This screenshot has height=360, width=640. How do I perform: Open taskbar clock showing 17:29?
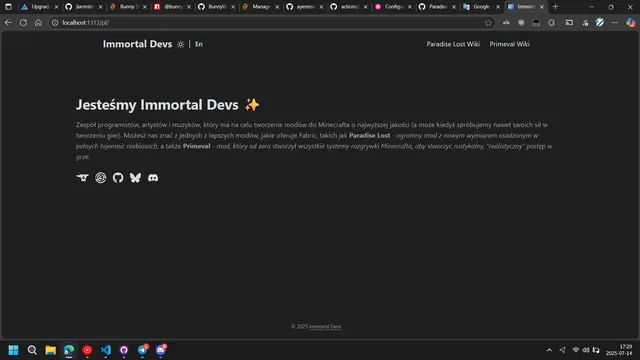click(x=619, y=350)
